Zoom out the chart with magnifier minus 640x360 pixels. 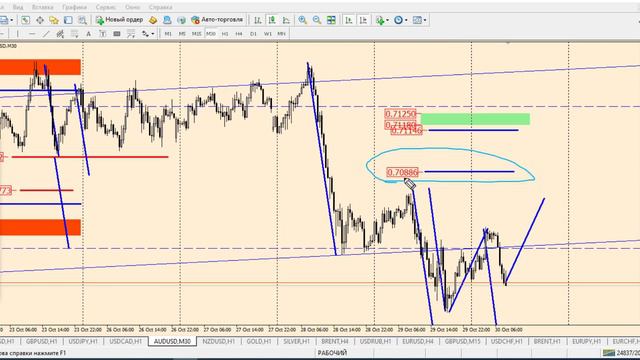pyautogui.click(x=317, y=20)
